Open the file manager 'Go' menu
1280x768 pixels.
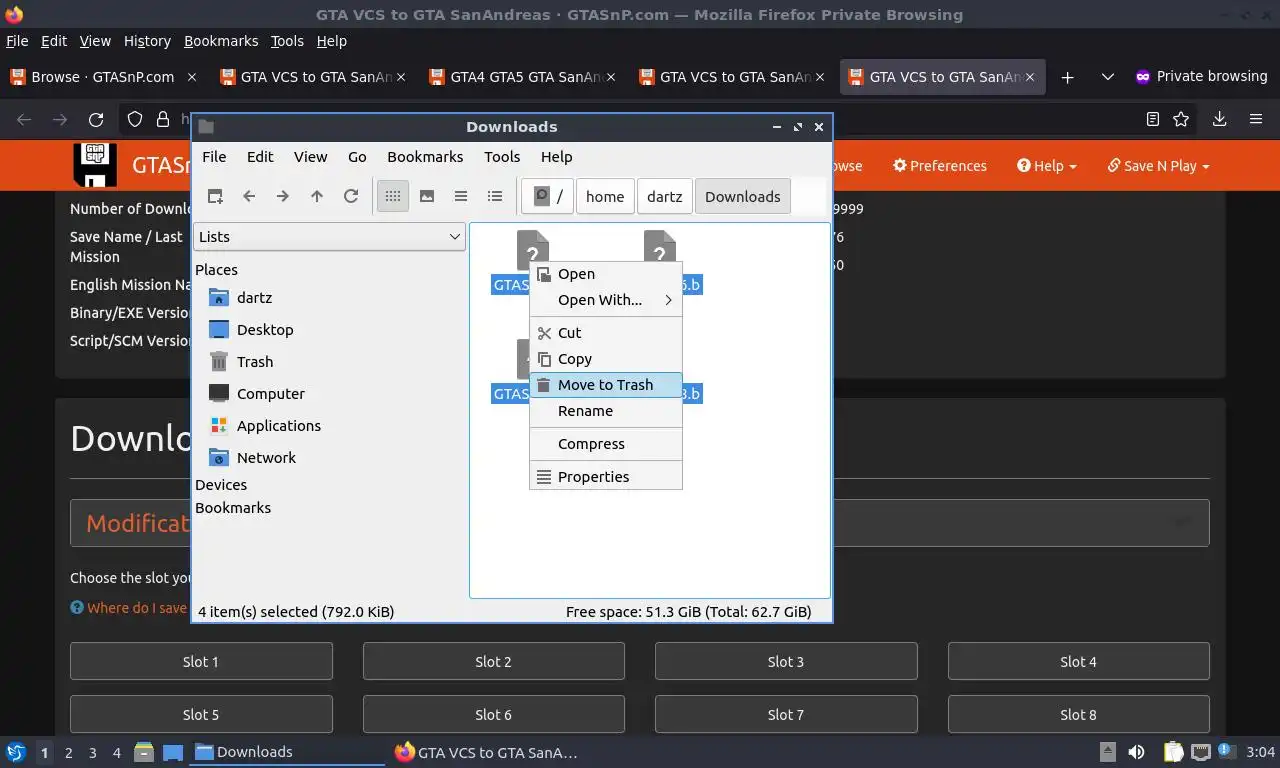(357, 157)
